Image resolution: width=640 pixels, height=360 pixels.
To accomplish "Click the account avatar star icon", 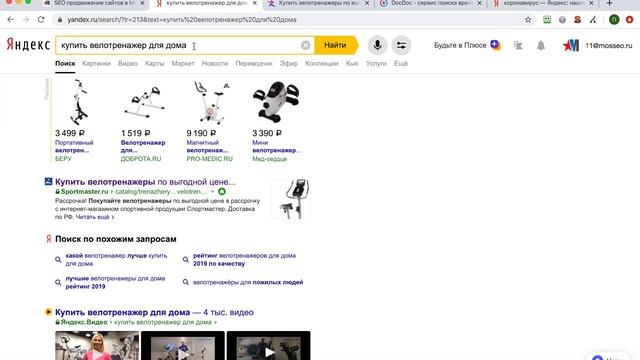I will 571,45.
